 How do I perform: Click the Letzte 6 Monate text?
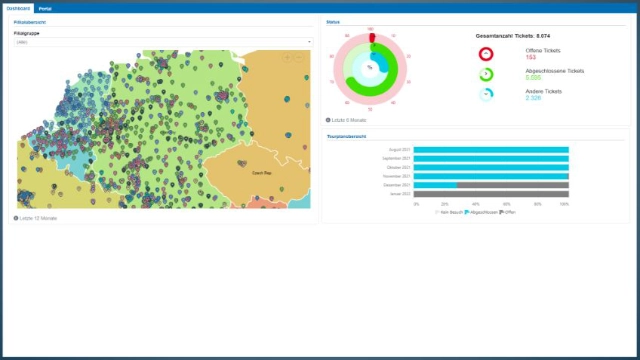coord(349,120)
